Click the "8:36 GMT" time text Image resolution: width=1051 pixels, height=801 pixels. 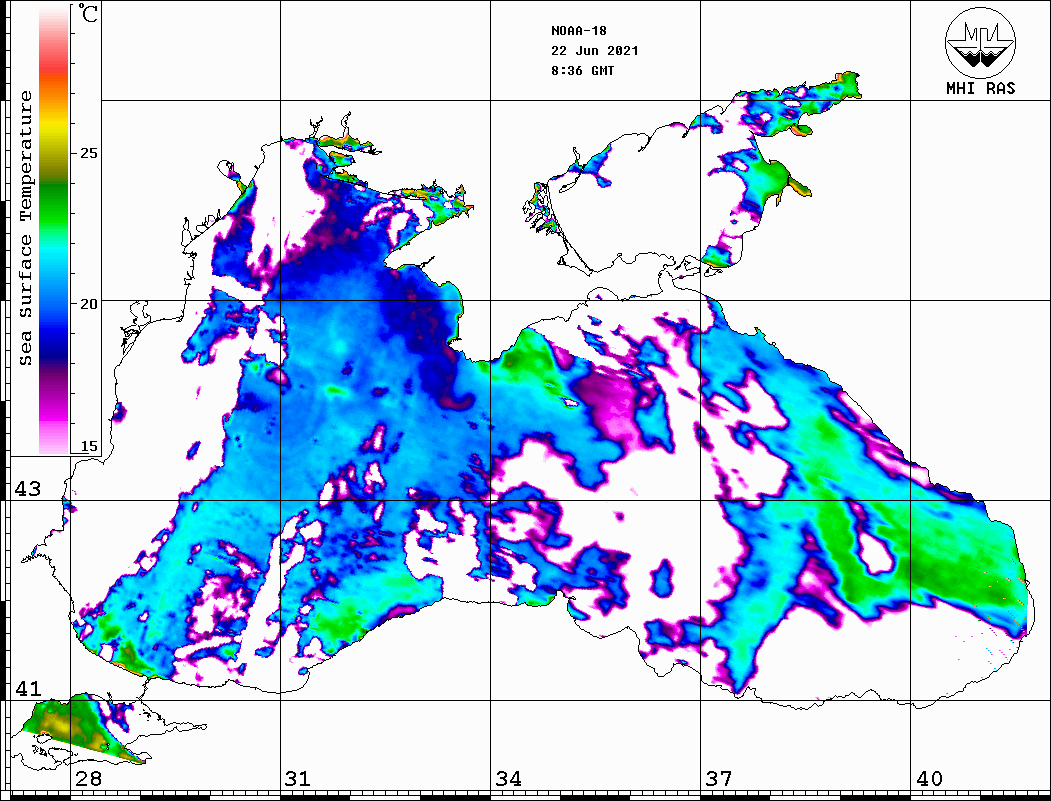(582, 71)
